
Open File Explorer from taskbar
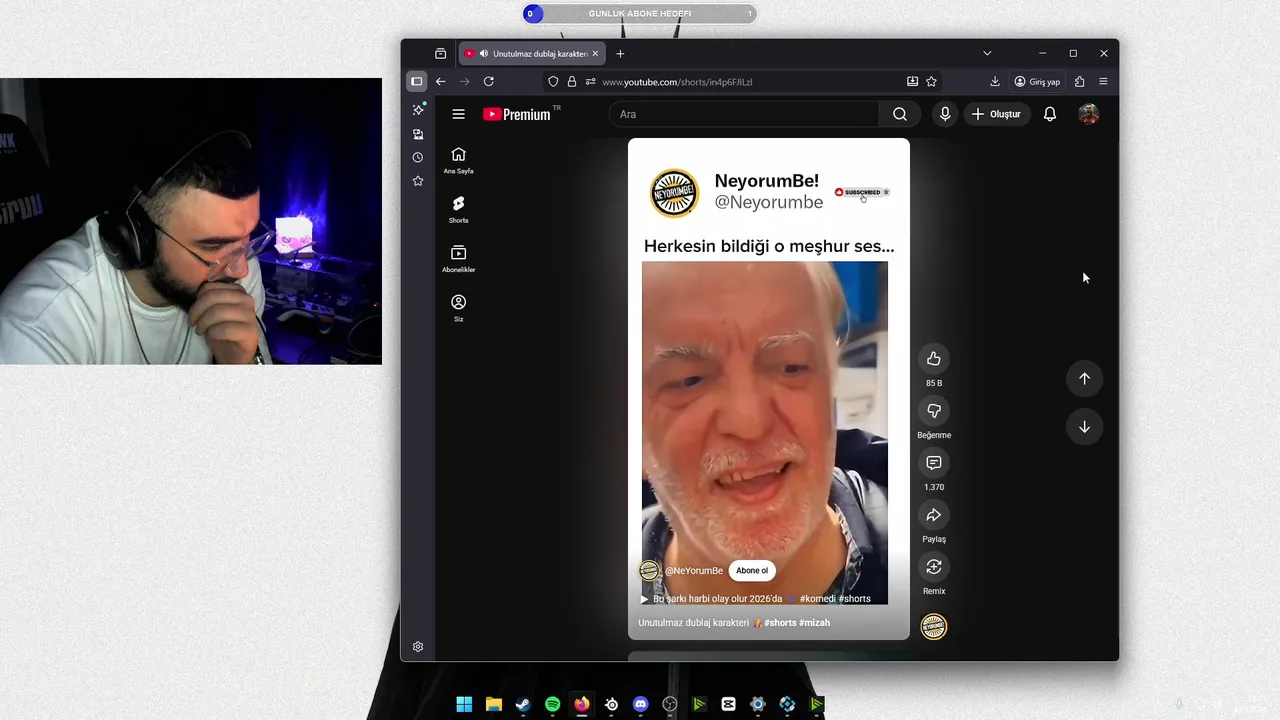[493, 704]
